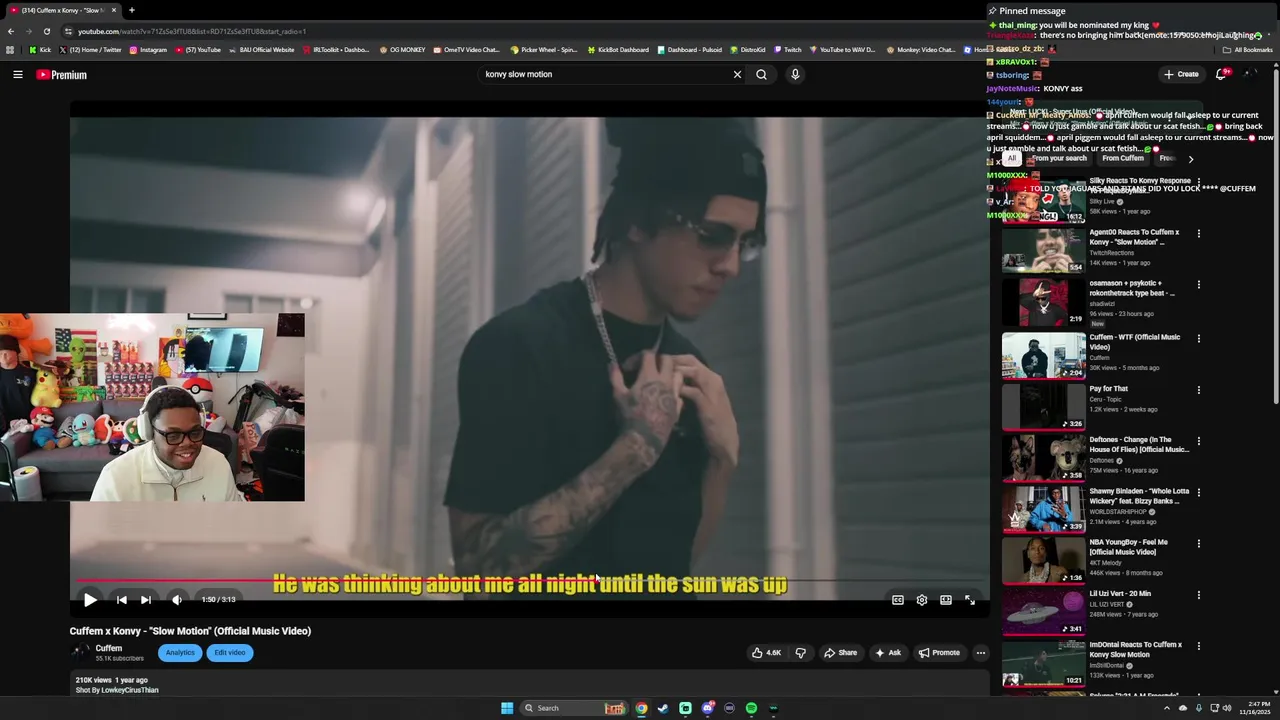Like the video showing 4.6K likes
The image size is (1280, 720).
point(767,653)
